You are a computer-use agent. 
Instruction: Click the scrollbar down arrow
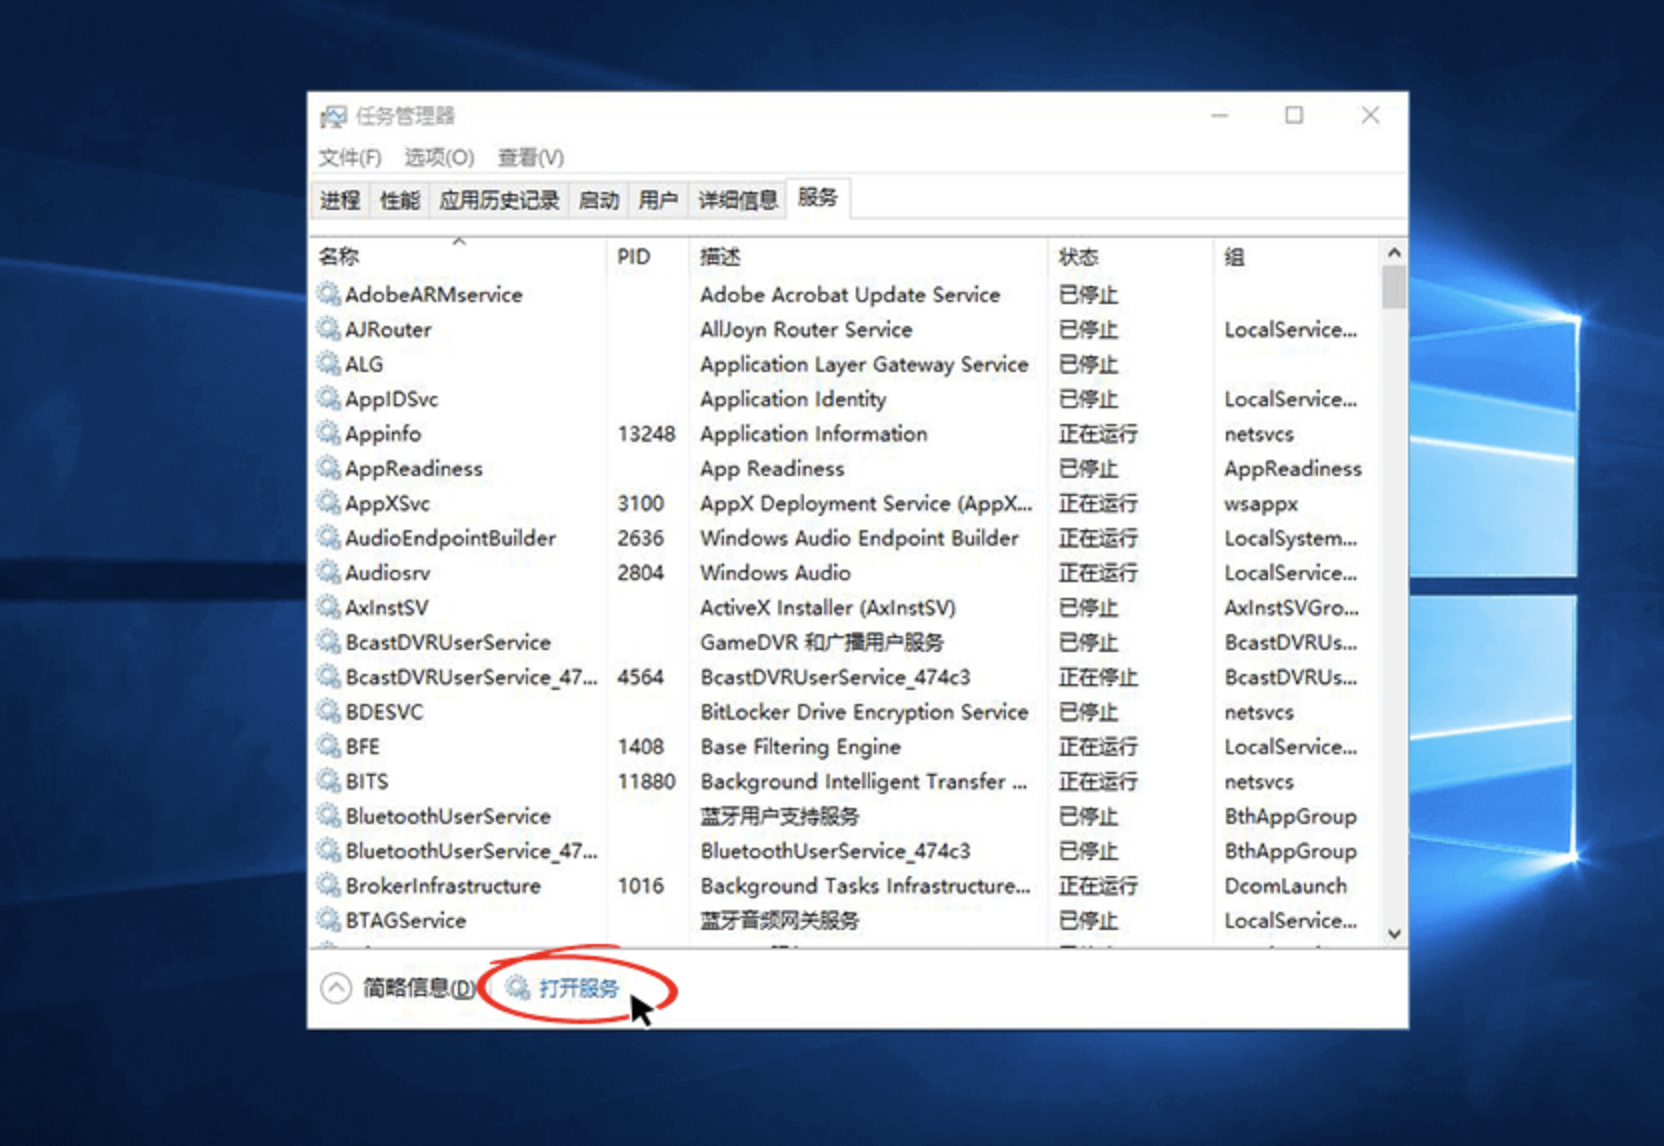click(1394, 934)
